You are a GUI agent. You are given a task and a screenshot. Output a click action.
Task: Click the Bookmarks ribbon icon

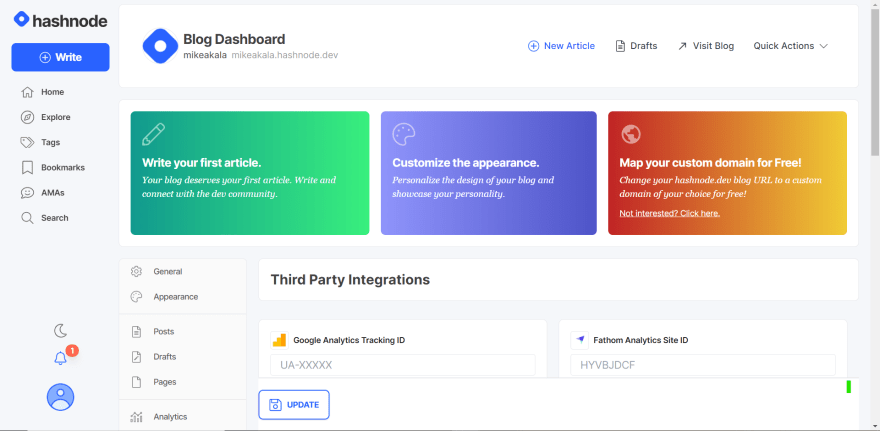coord(27,167)
